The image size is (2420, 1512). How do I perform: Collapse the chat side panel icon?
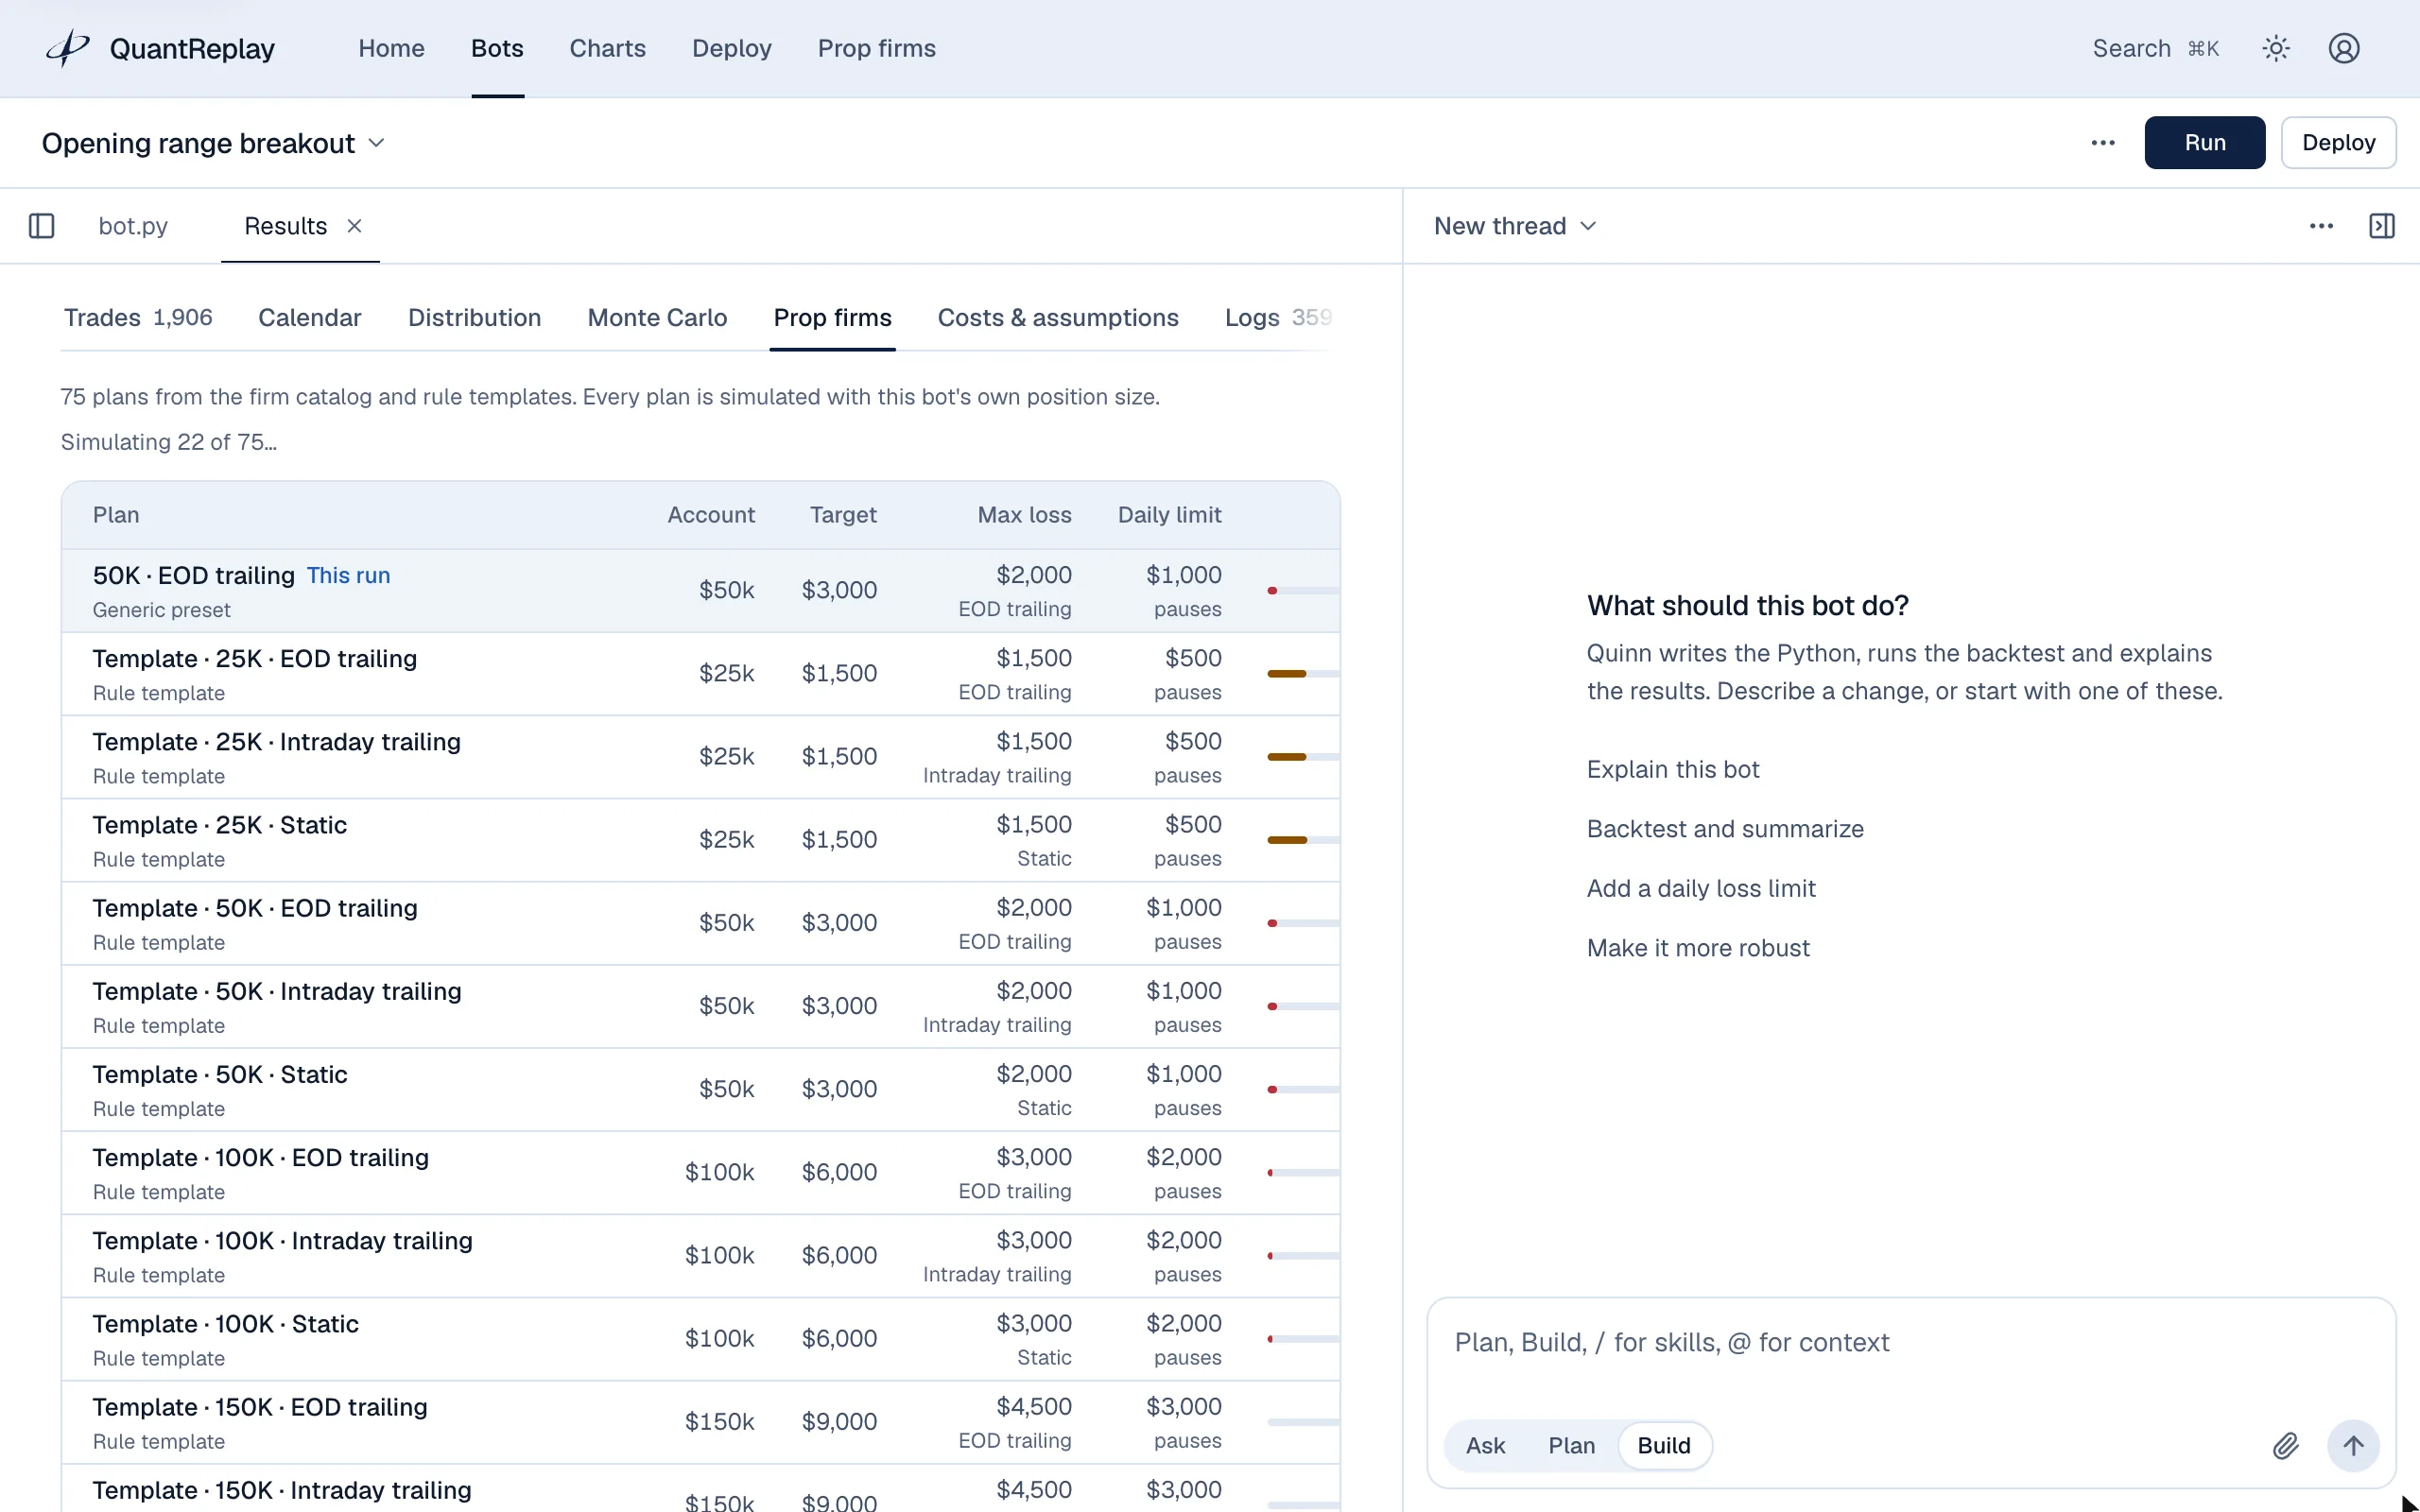[x=2382, y=226]
